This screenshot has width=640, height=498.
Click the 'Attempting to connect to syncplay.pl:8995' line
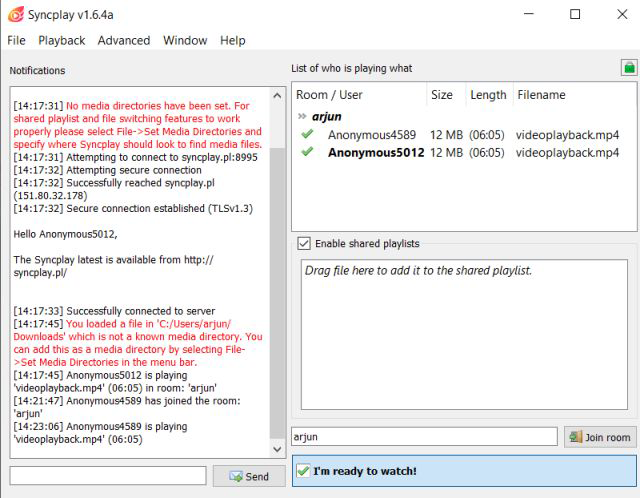click(x=136, y=157)
